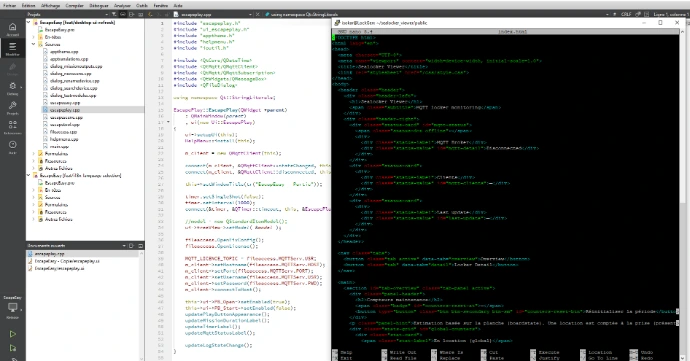Open the Design mode in sidebar
Image resolution: width=690 pixels, height=361 pixels.
(12, 69)
